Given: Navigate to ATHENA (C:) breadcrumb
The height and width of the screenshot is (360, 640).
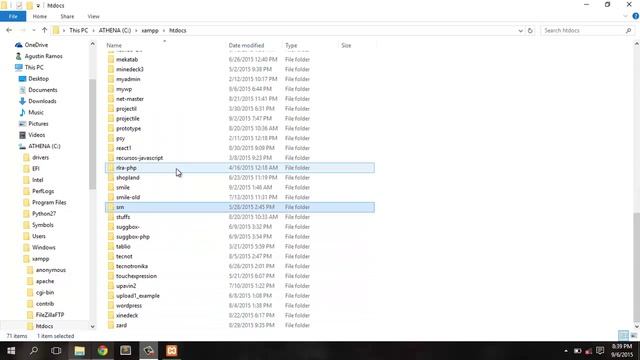Looking at the screenshot, I should point(115,30).
